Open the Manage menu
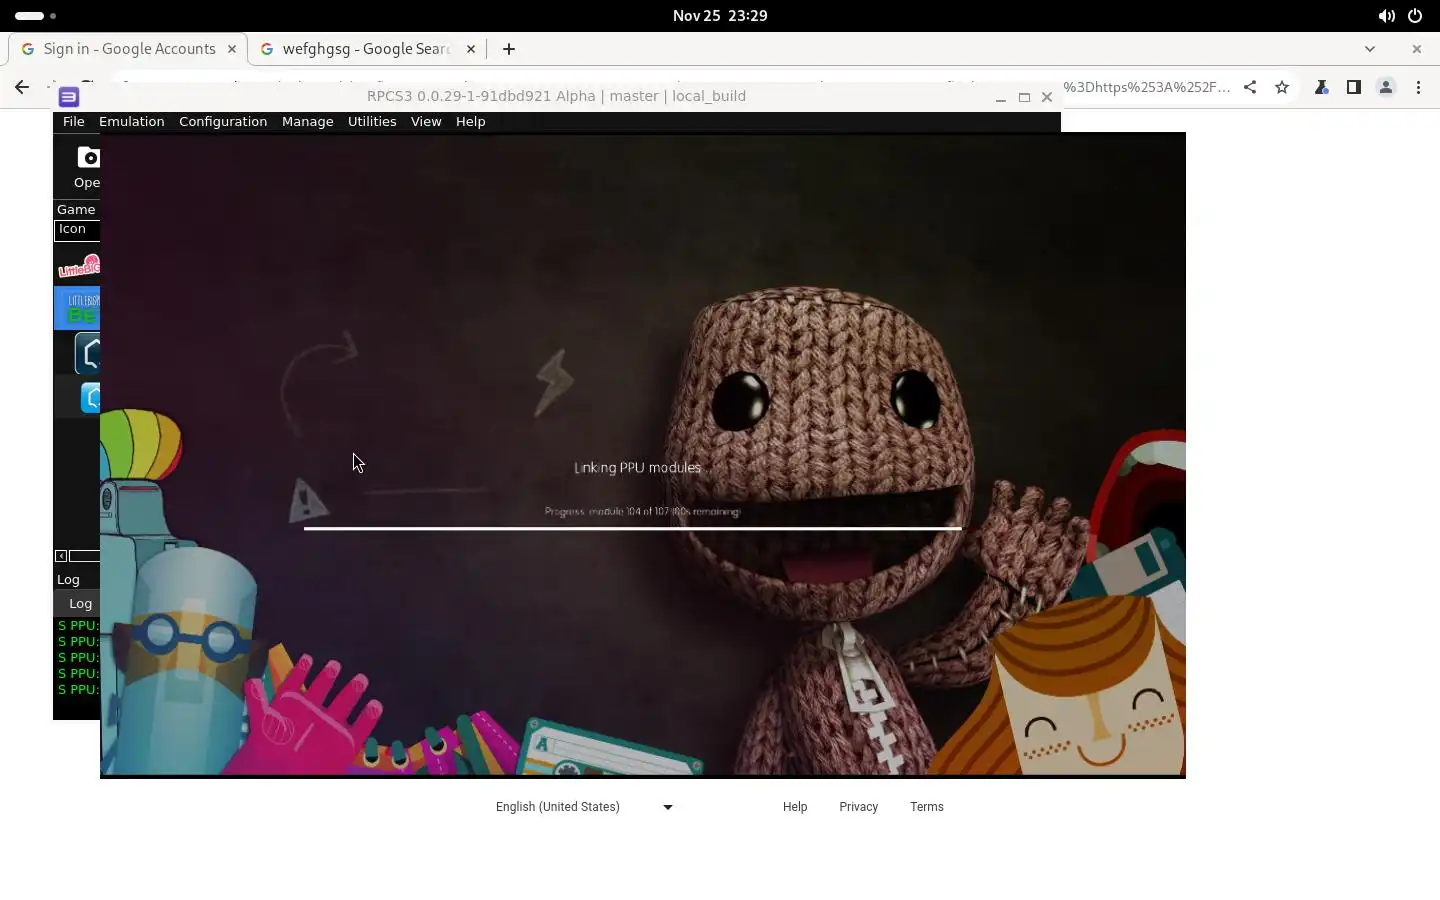The image size is (1440, 900). point(308,122)
